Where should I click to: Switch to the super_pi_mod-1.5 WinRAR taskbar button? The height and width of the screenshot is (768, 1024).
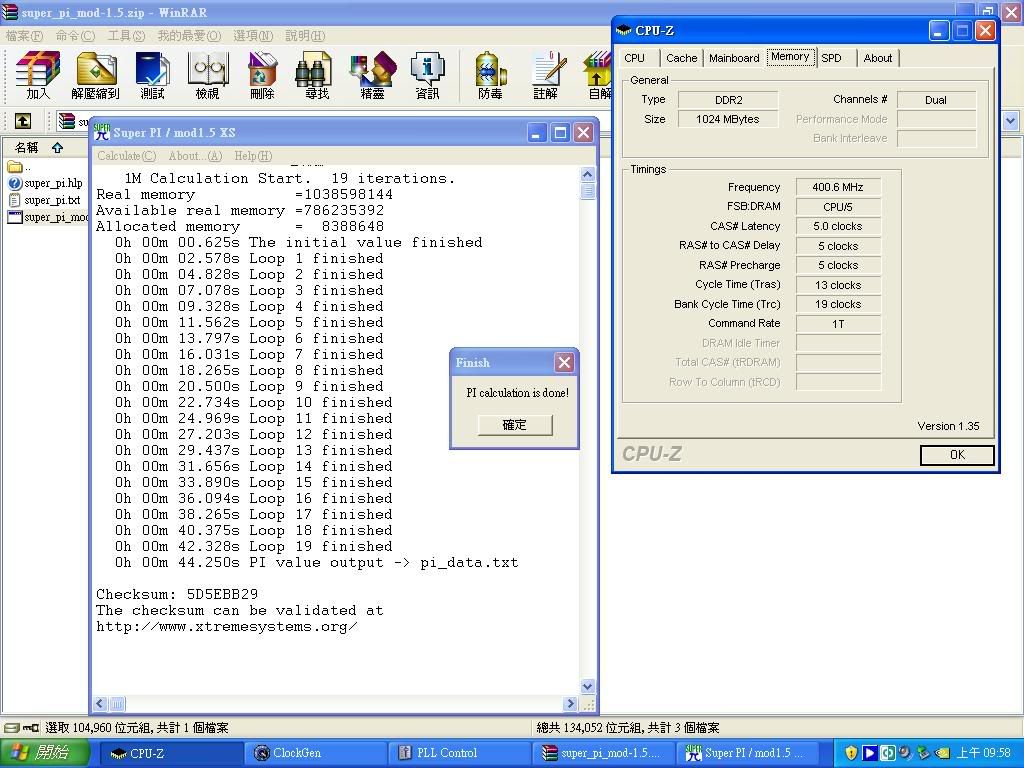pyautogui.click(x=605, y=753)
